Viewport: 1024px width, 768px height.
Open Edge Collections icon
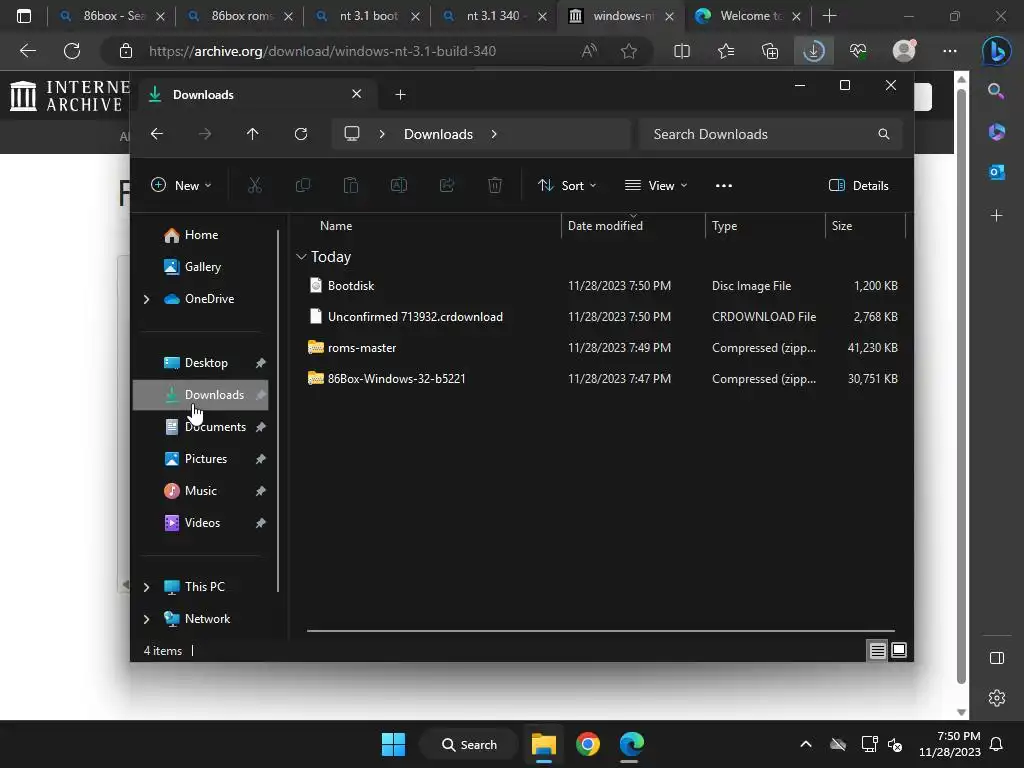point(770,51)
